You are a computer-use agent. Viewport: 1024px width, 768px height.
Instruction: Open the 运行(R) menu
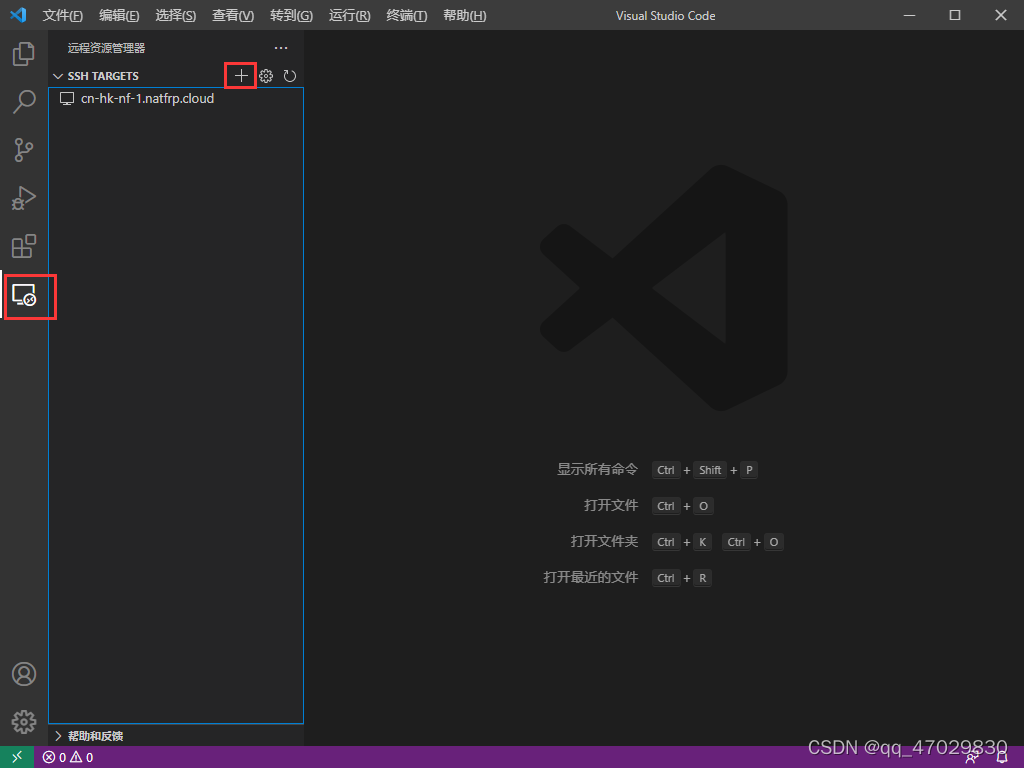pyautogui.click(x=349, y=15)
